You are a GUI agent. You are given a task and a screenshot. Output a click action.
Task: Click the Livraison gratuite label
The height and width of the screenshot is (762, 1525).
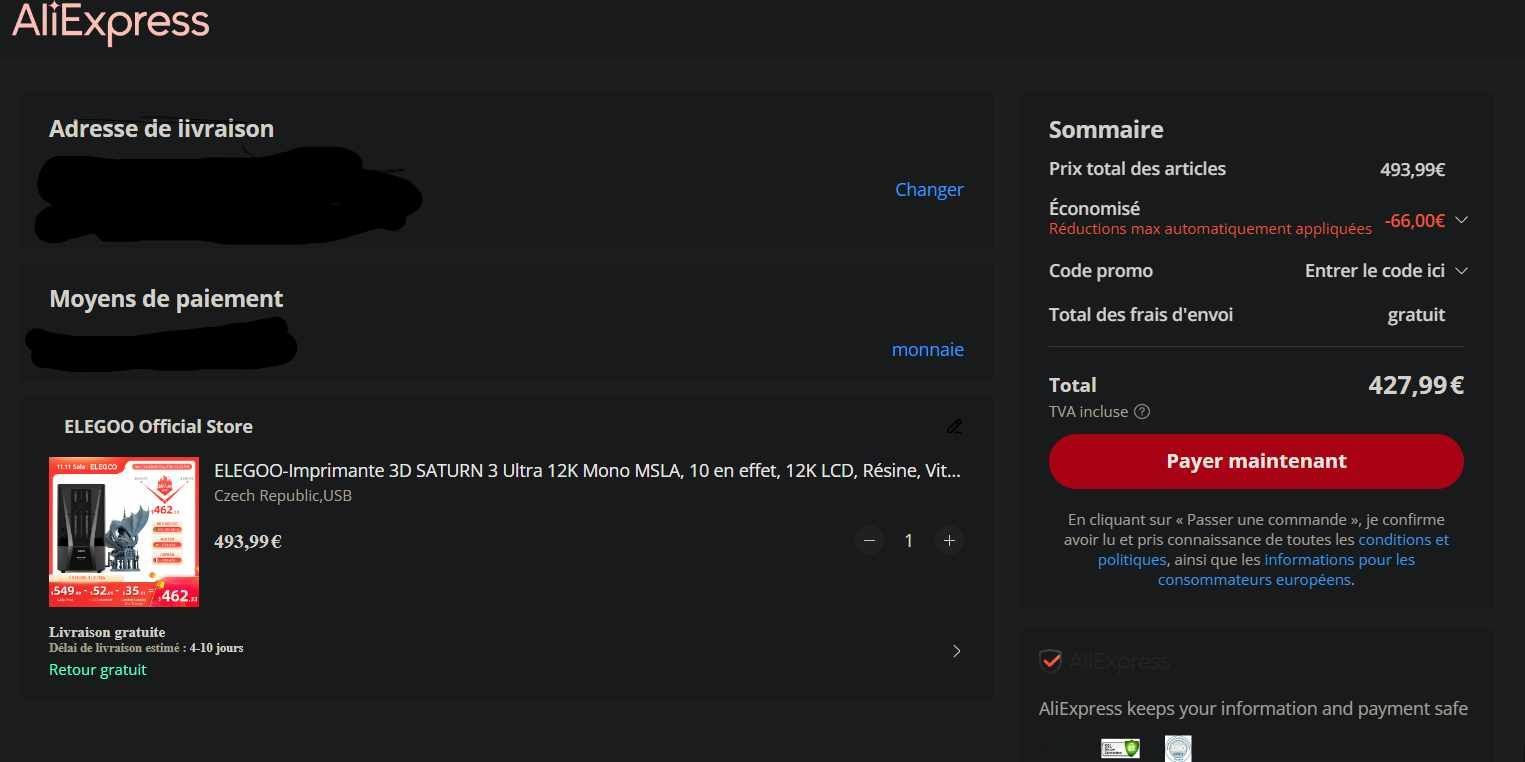(x=107, y=632)
